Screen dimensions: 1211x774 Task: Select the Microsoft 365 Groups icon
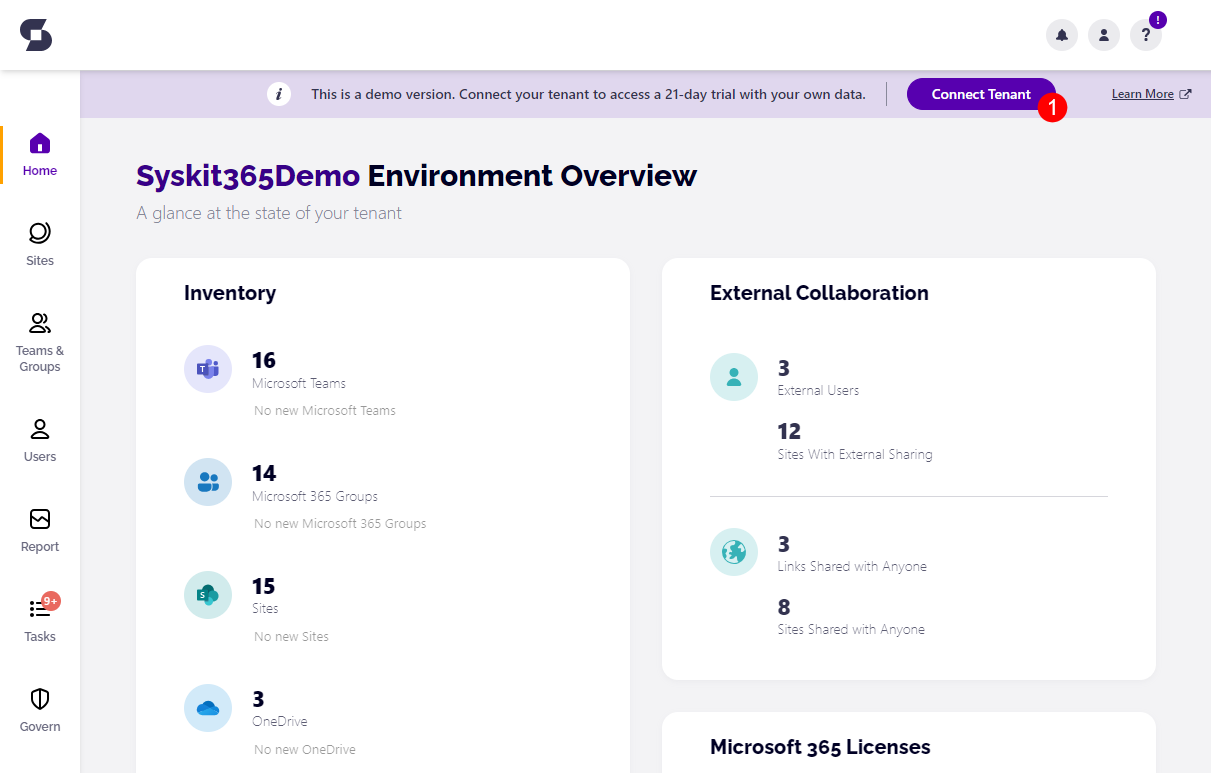(x=207, y=482)
